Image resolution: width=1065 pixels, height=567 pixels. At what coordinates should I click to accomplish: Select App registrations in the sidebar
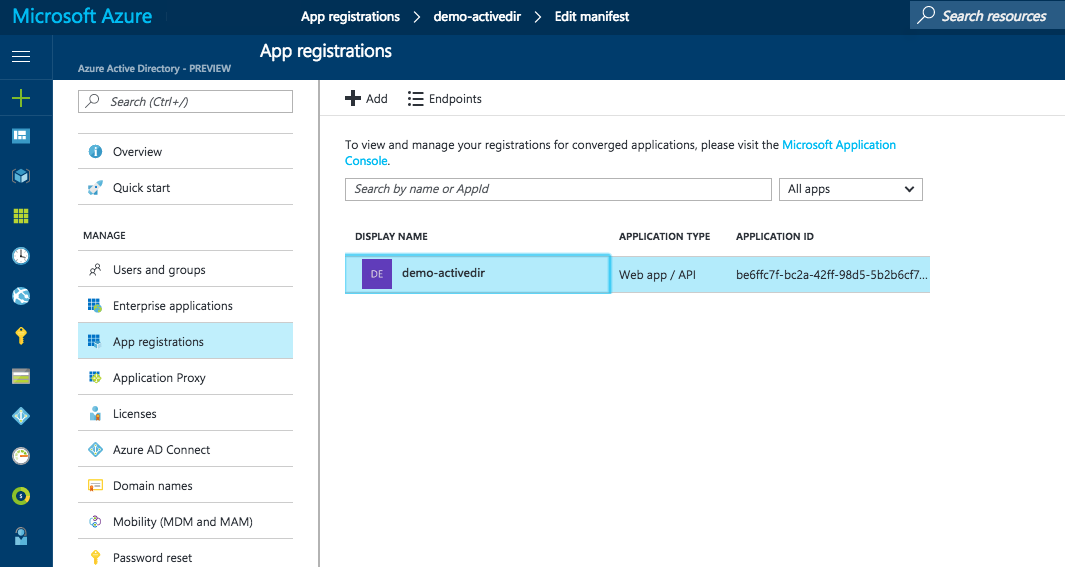(x=185, y=341)
